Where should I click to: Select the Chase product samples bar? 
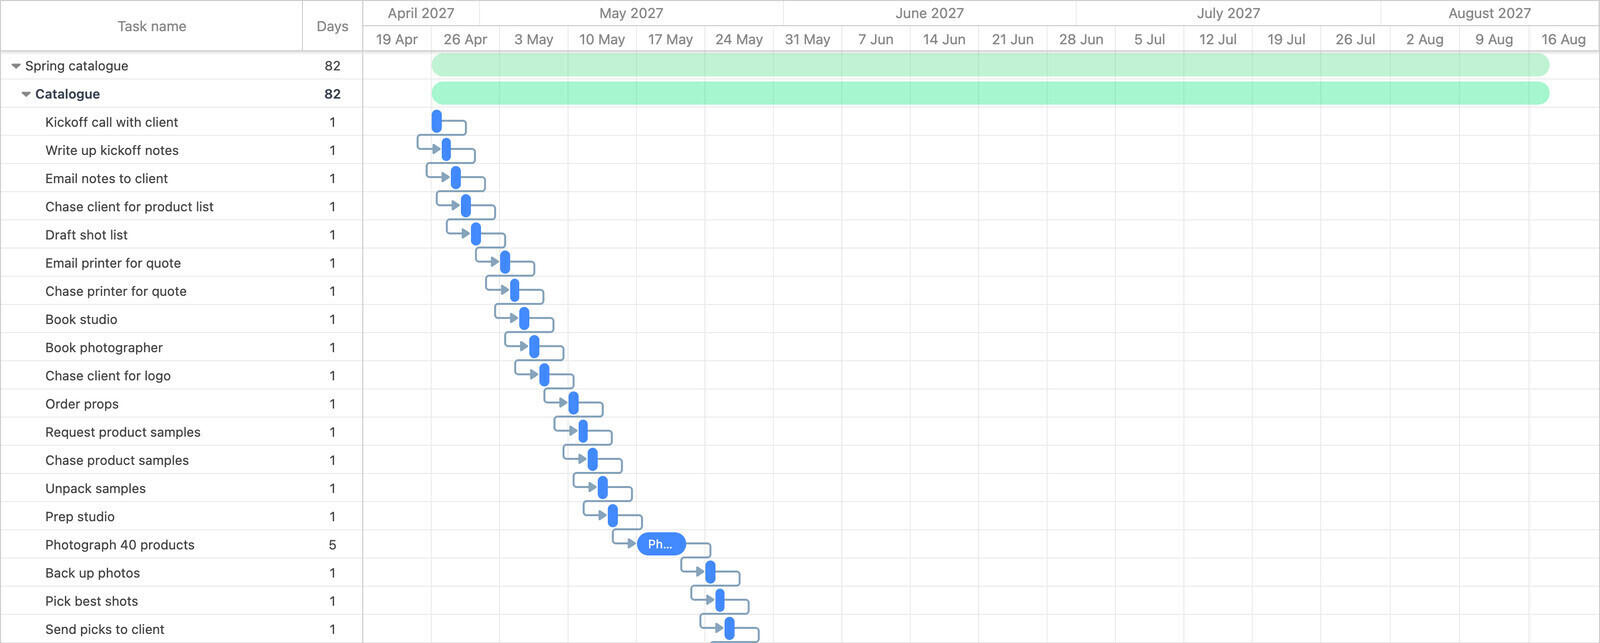pyautogui.click(x=593, y=459)
